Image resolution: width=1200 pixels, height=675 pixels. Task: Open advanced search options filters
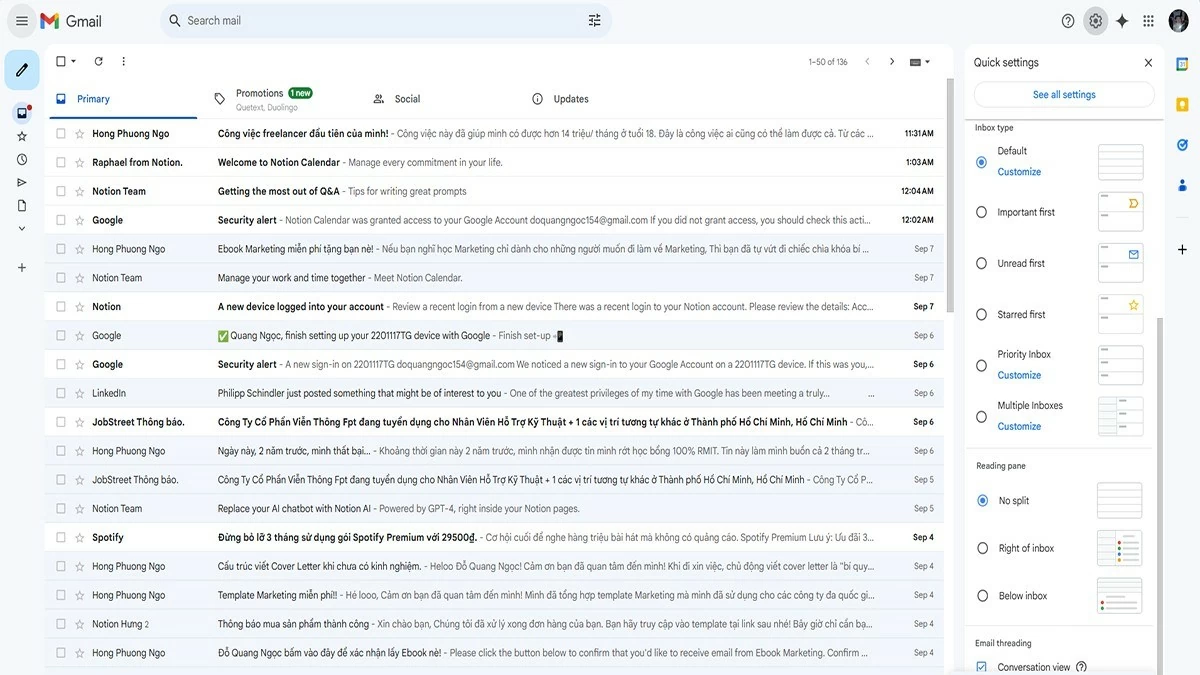pyautogui.click(x=593, y=20)
